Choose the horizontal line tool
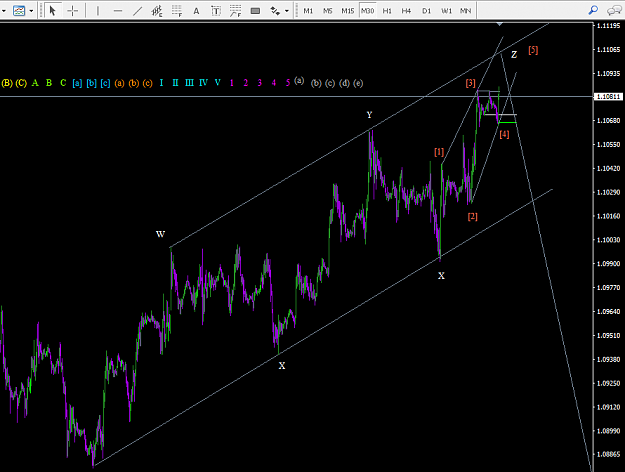Image resolution: width=625 pixels, height=472 pixels. (118, 11)
